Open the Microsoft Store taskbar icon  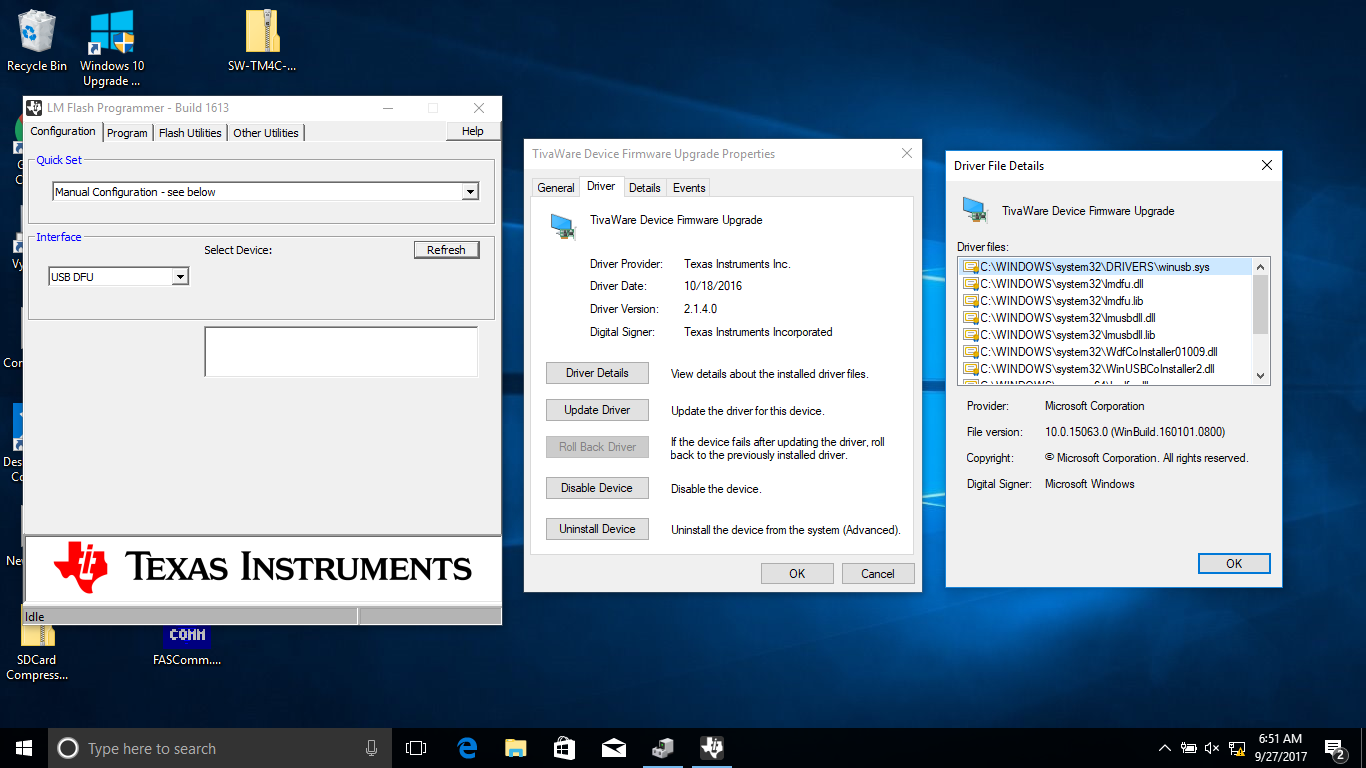[x=564, y=748]
